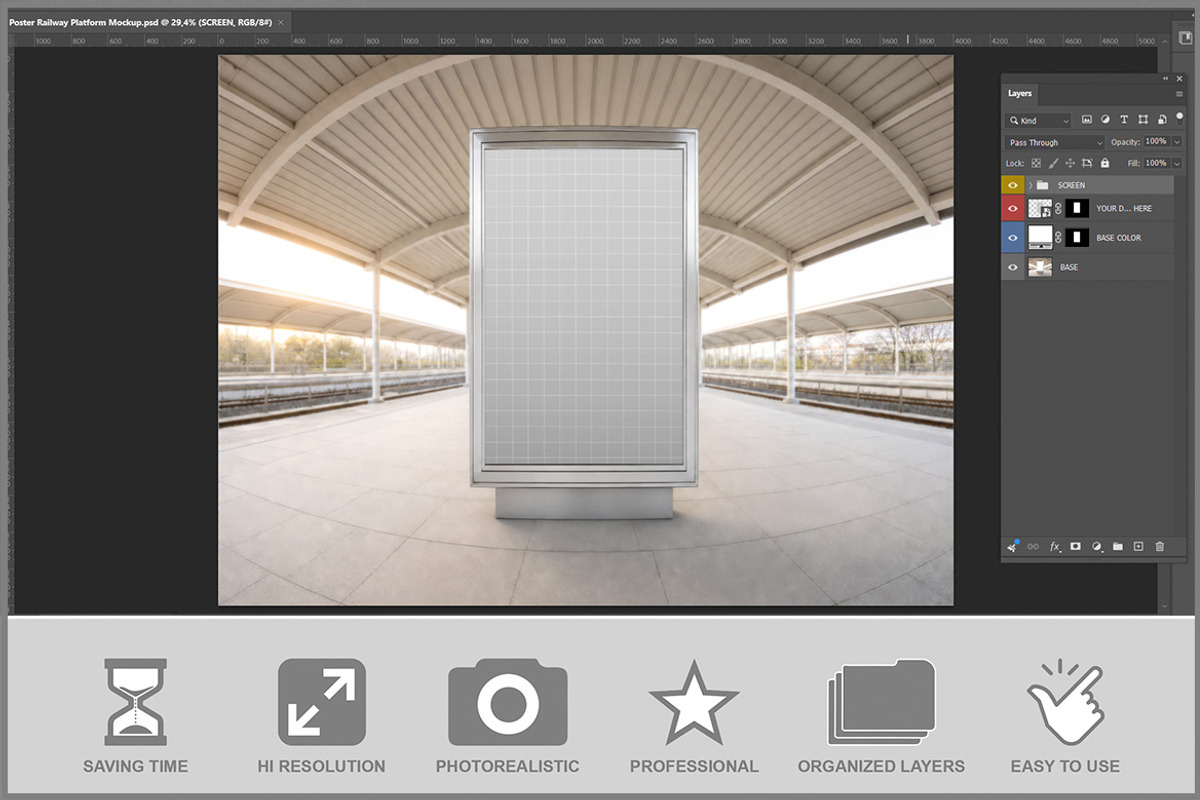The height and width of the screenshot is (800, 1200).
Task: Lock position move icon
Action: tap(1070, 163)
